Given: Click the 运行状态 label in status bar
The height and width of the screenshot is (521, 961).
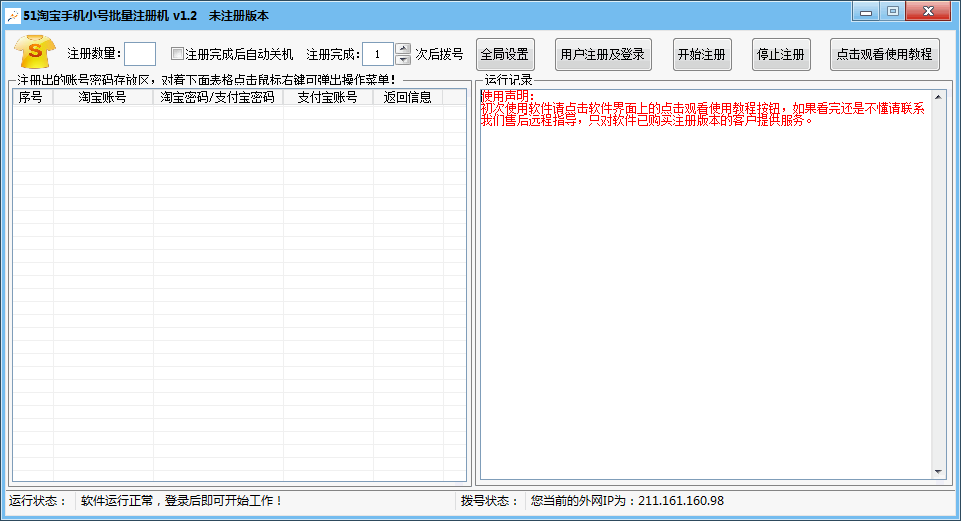Looking at the screenshot, I should coord(37,501).
